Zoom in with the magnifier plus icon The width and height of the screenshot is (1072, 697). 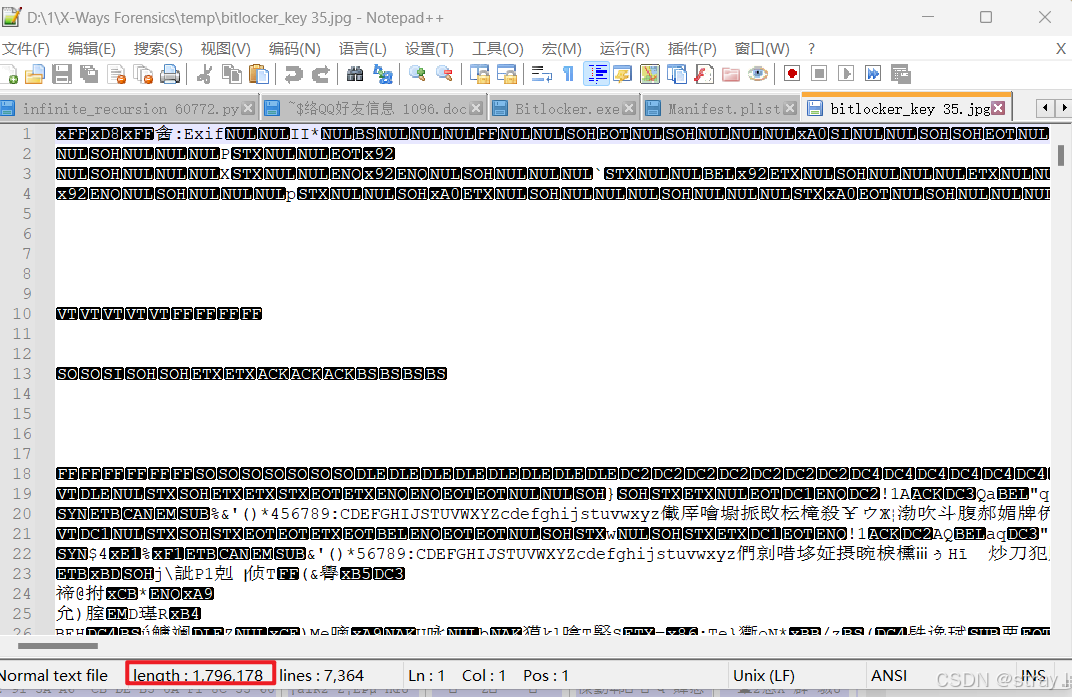click(417, 74)
